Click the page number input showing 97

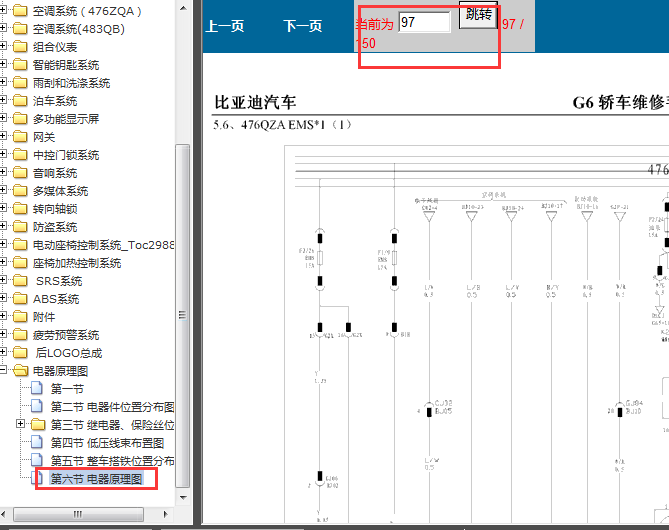click(424, 22)
